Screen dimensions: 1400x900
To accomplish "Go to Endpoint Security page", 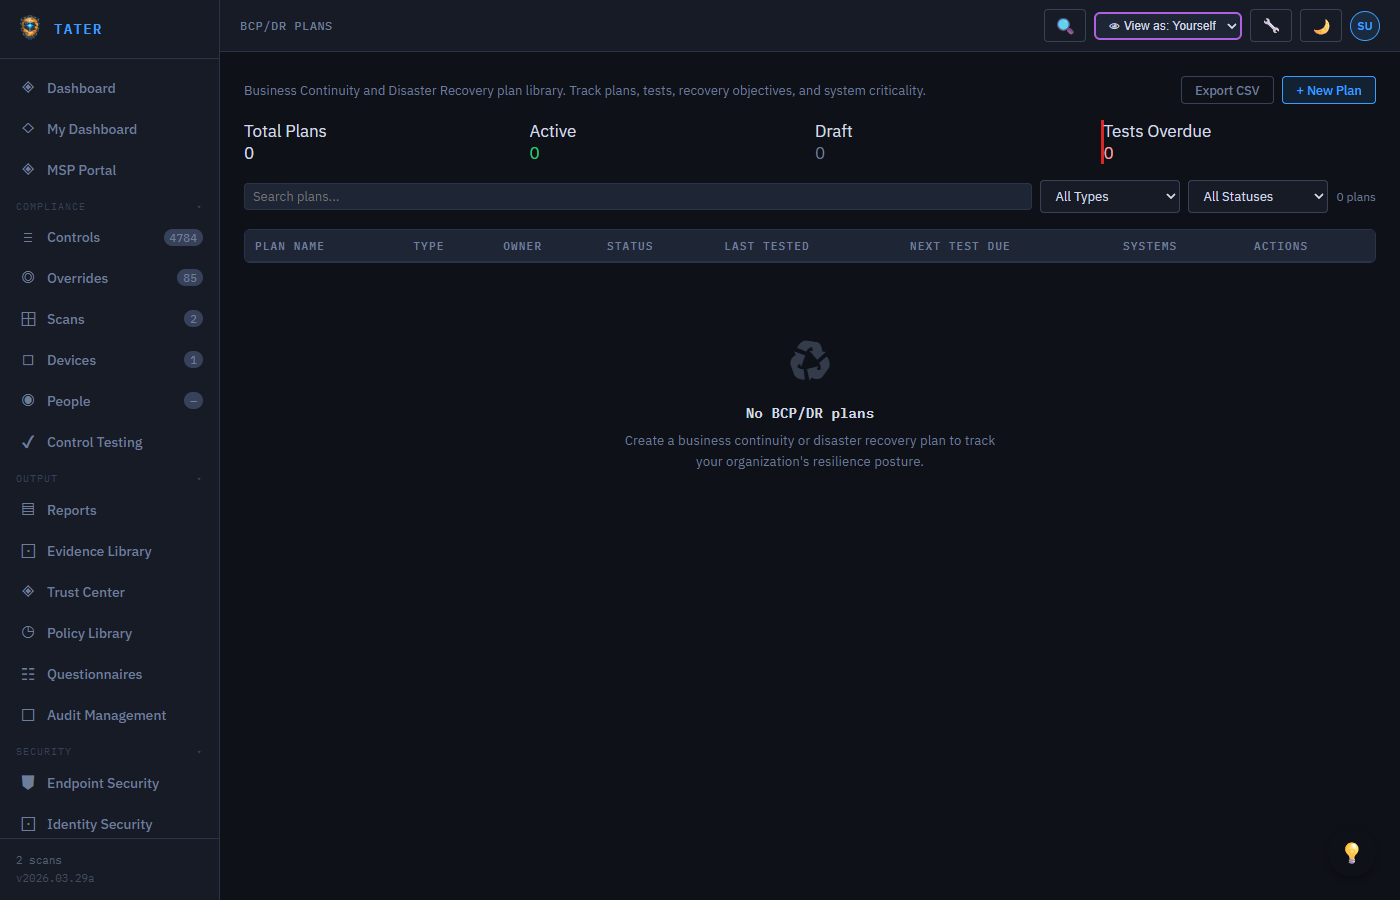I will coord(110,783).
